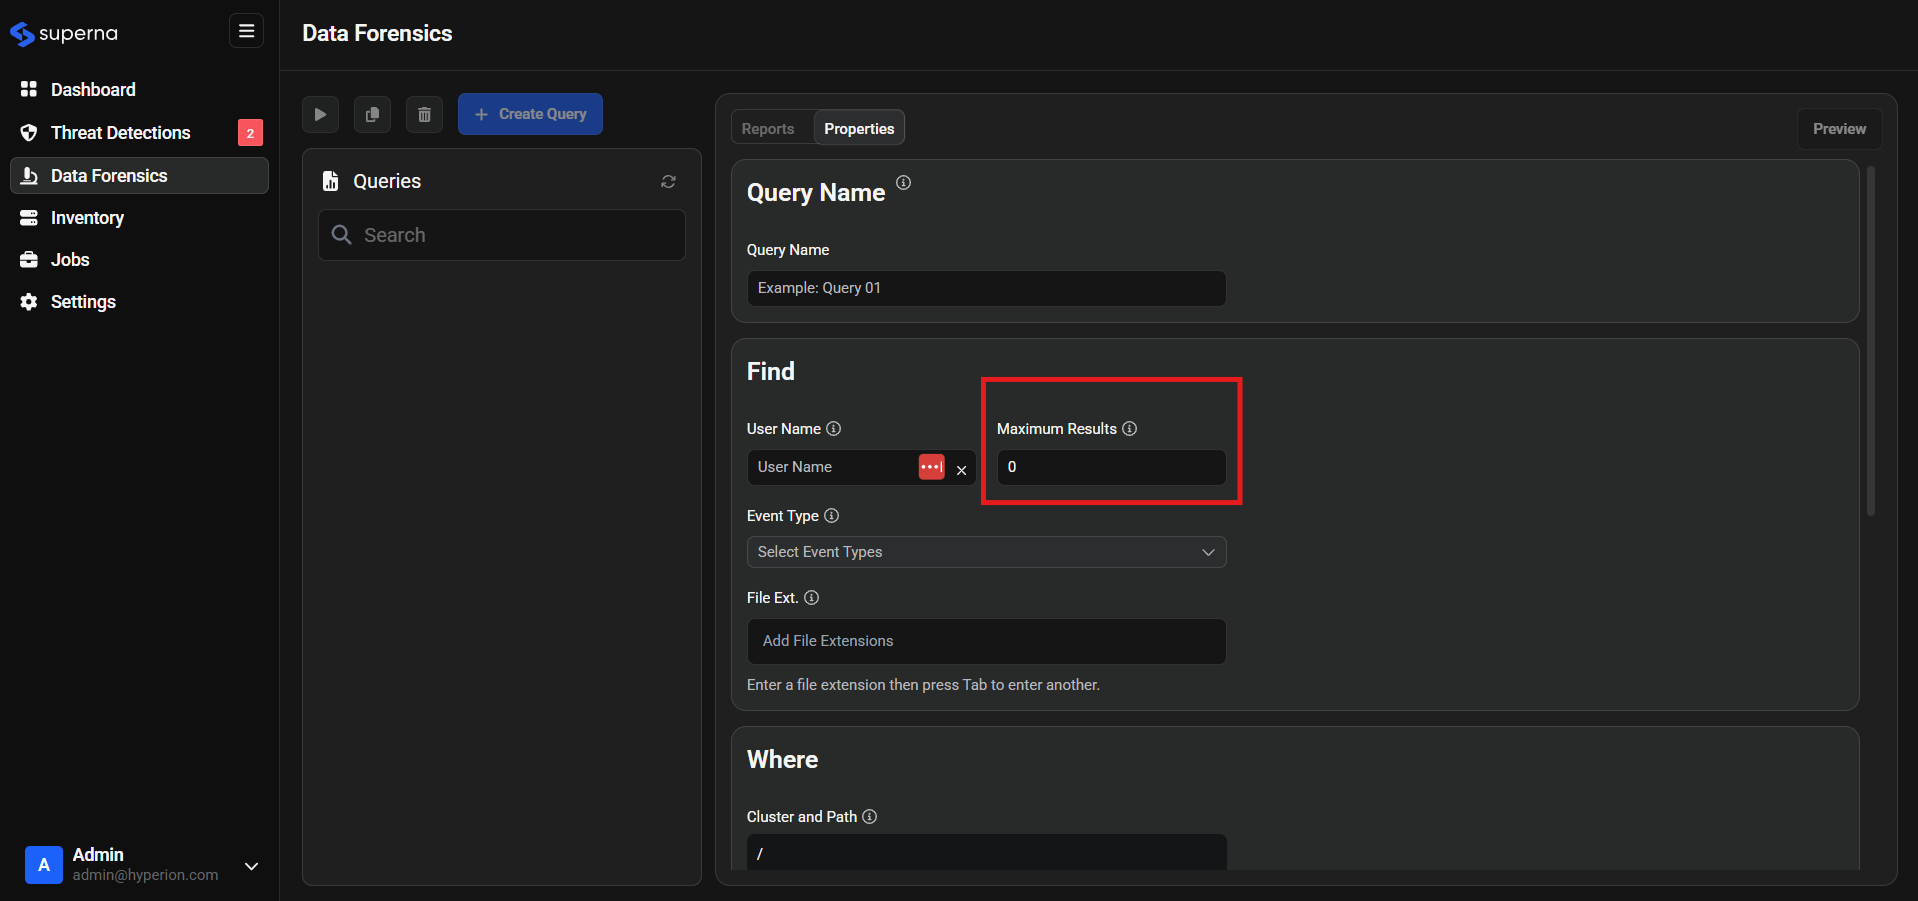Show info for Query Name heading
Viewport: 1918px width, 901px height.
pos(903,182)
